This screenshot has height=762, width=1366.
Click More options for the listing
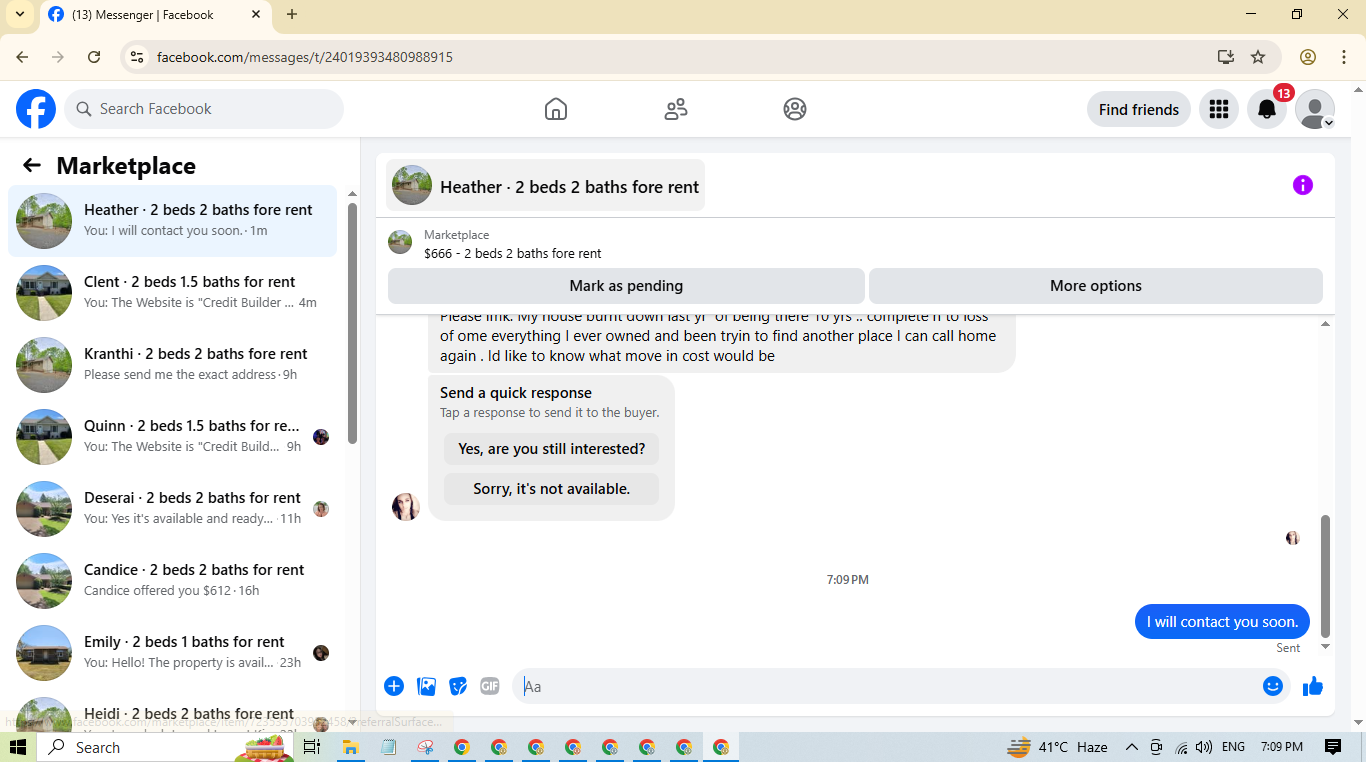tap(1096, 286)
